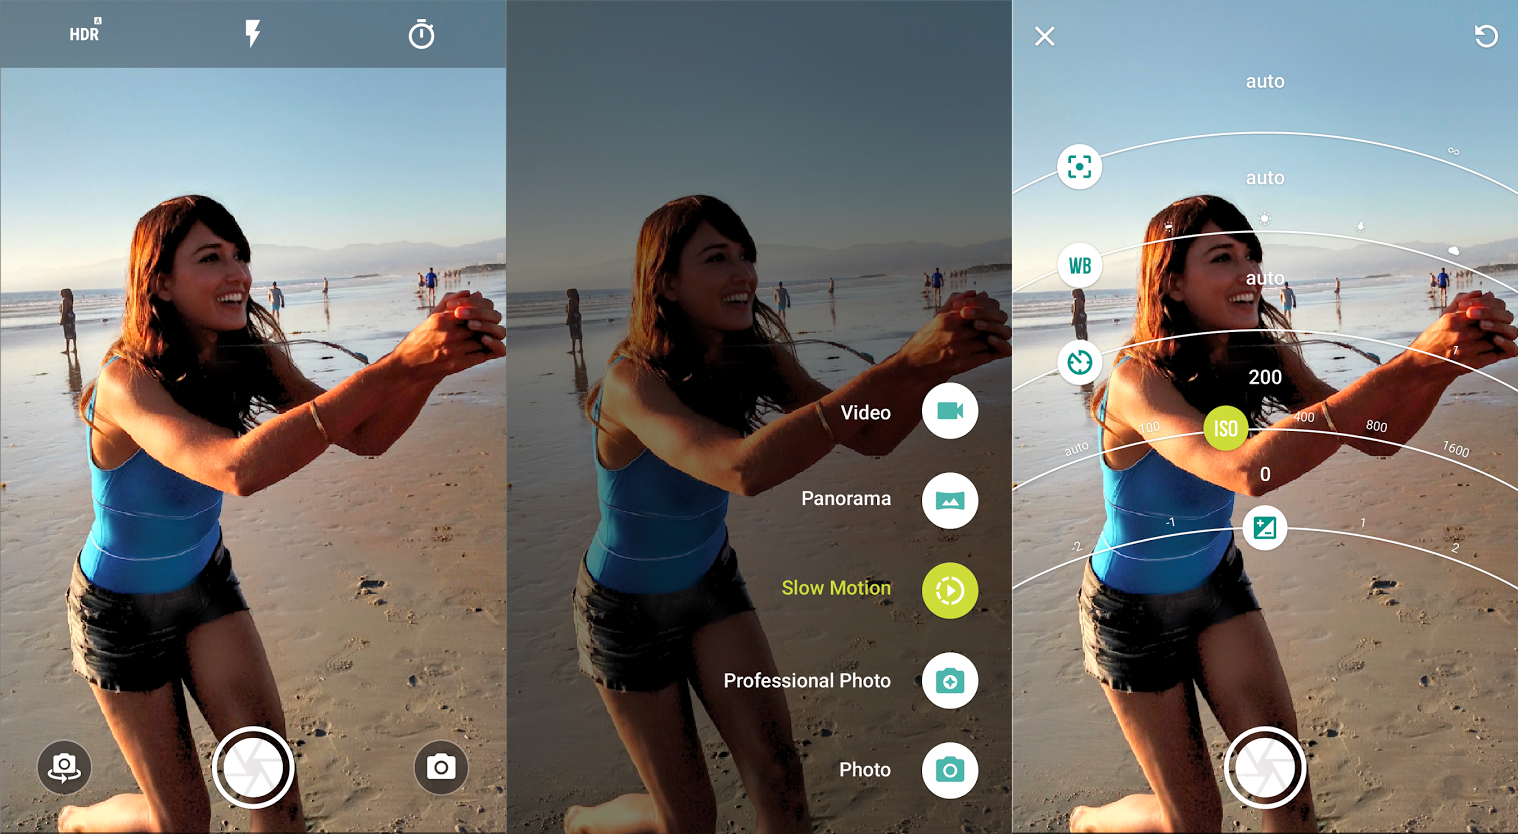The height and width of the screenshot is (834, 1518).
Task: Close the professional controls panel
Action: tap(1045, 37)
